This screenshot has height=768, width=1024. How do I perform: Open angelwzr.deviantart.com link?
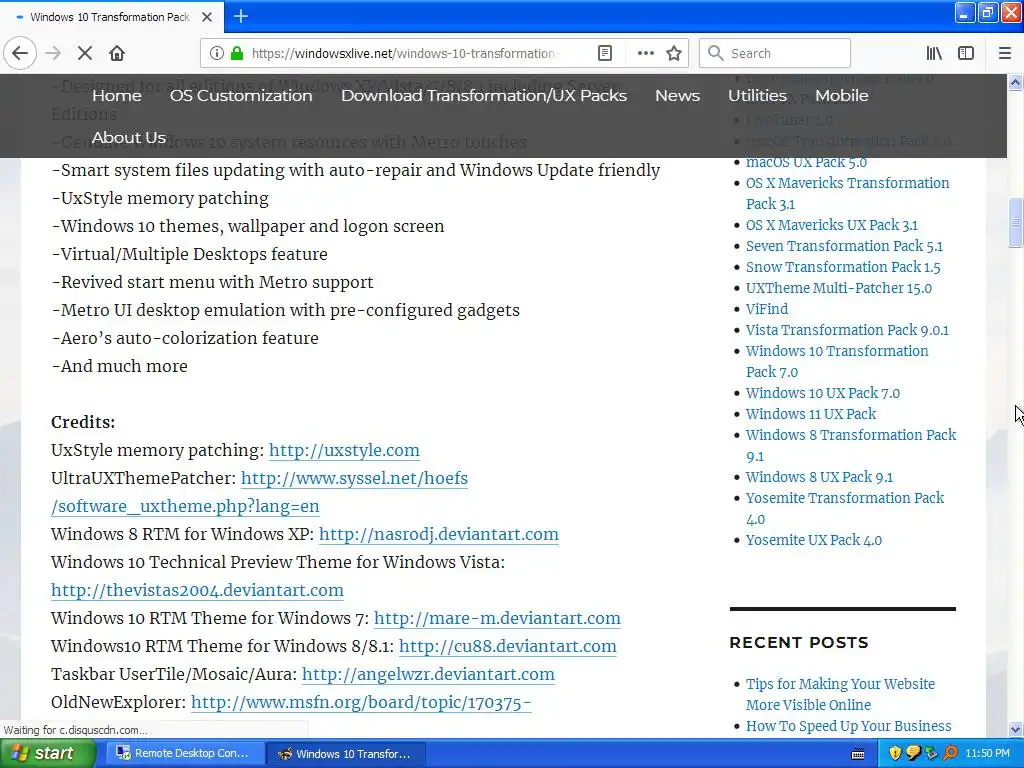428,675
